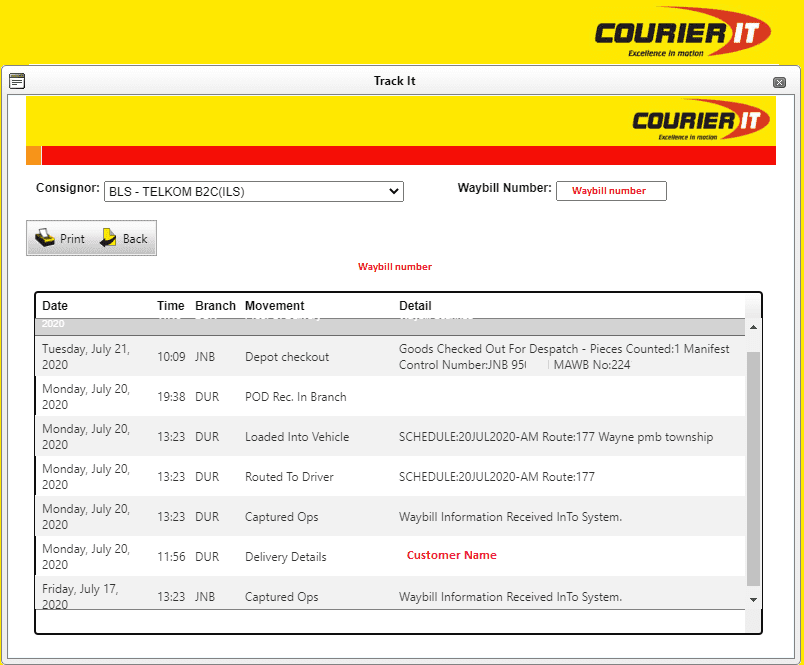This screenshot has height=665, width=804.
Task: Click the Movement column header
Action: pos(274,306)
